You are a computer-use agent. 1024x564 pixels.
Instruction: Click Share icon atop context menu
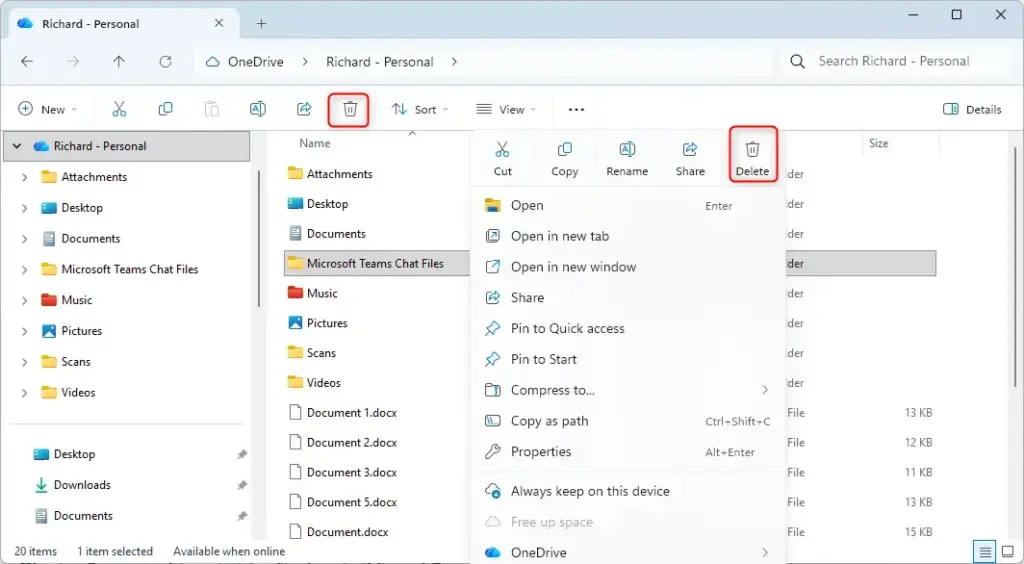pos(690,159)
